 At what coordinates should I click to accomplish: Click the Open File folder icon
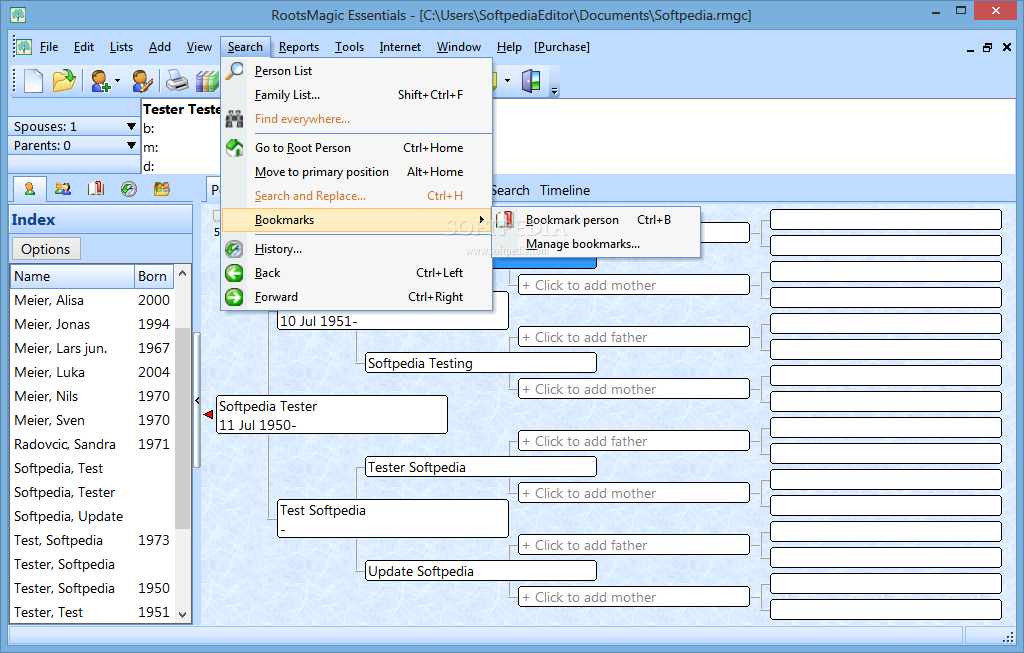point(64,81)
